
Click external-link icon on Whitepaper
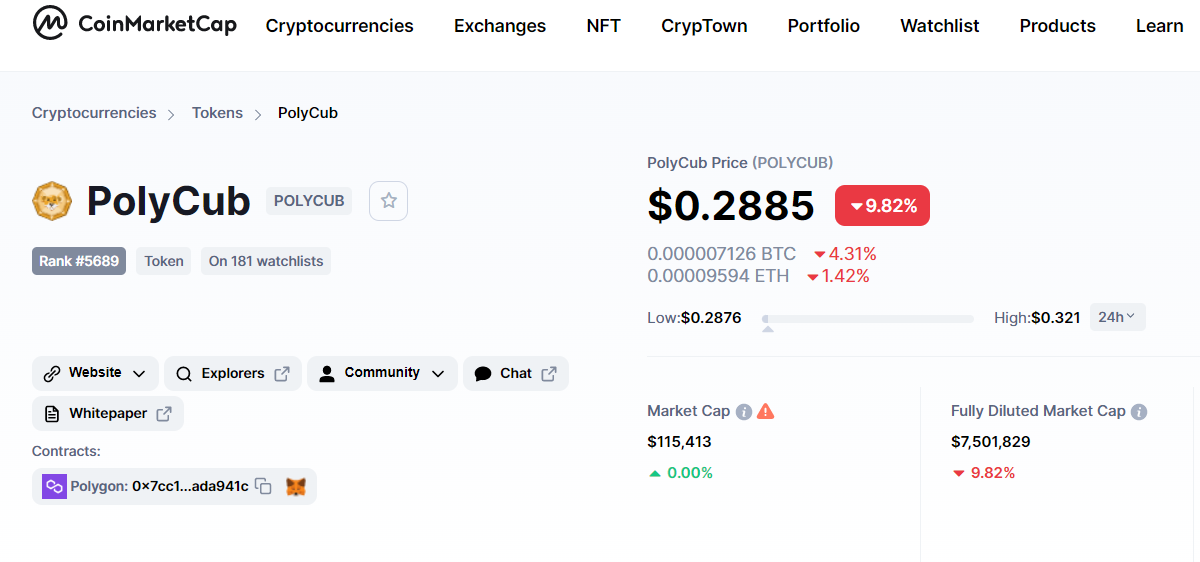164,413
